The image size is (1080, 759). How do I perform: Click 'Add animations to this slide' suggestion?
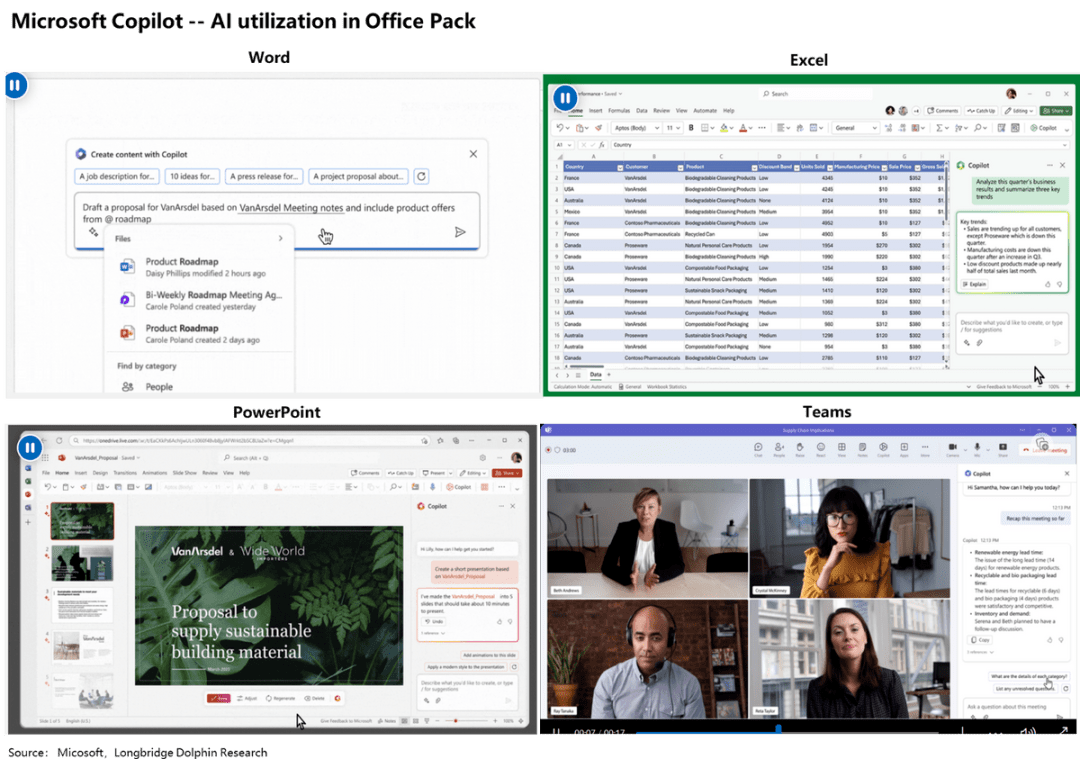pyautogui.click(x=489, y=655)
